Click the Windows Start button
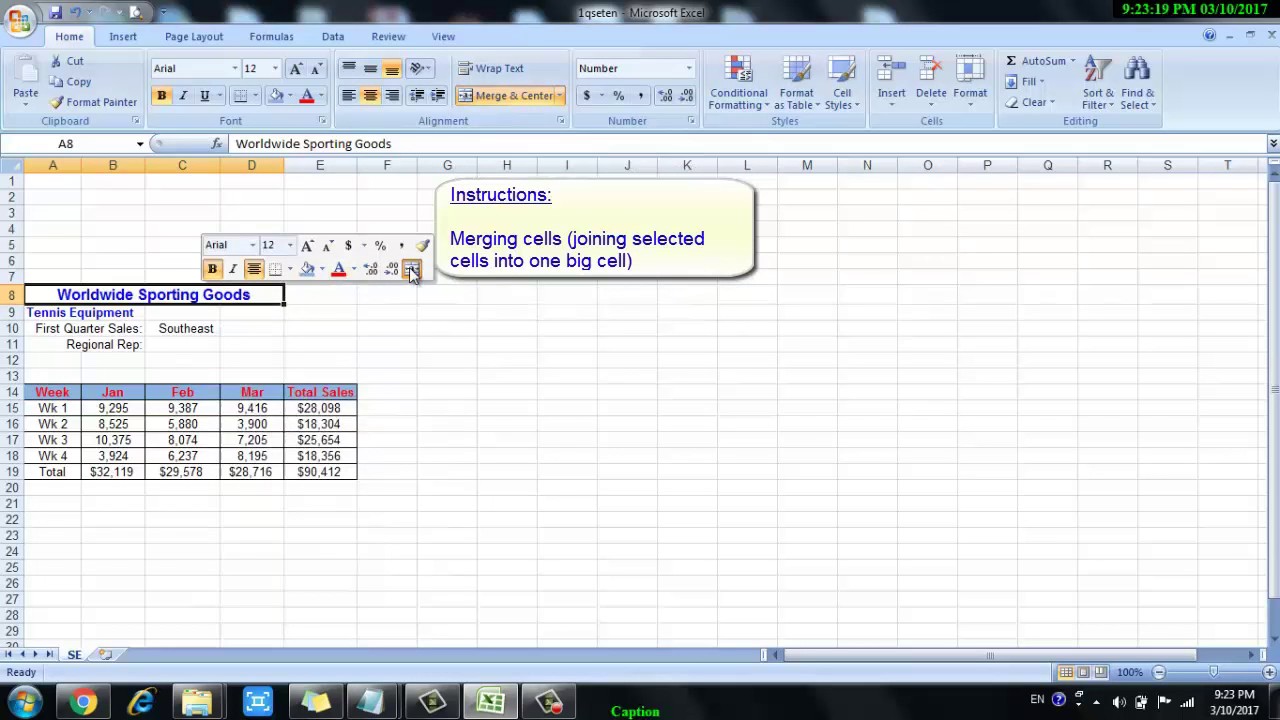This screenshot has height=720, width=1280. coord(22,702)
